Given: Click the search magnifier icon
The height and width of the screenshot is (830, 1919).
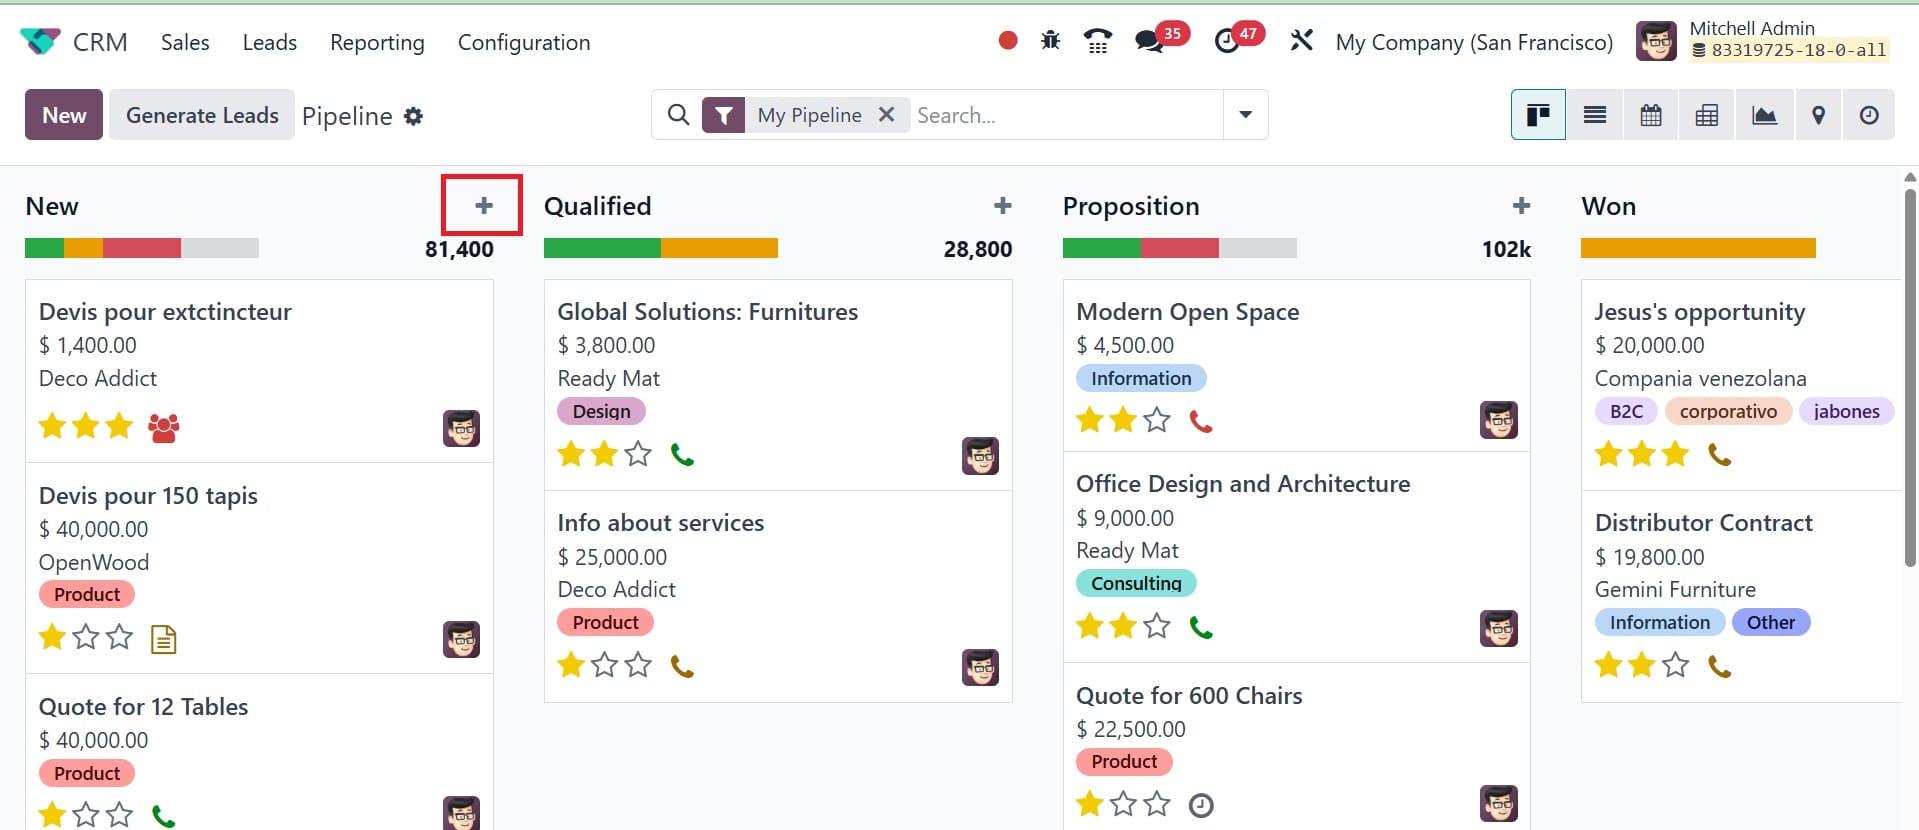Looking at the screenshot, I should point(678,115).
